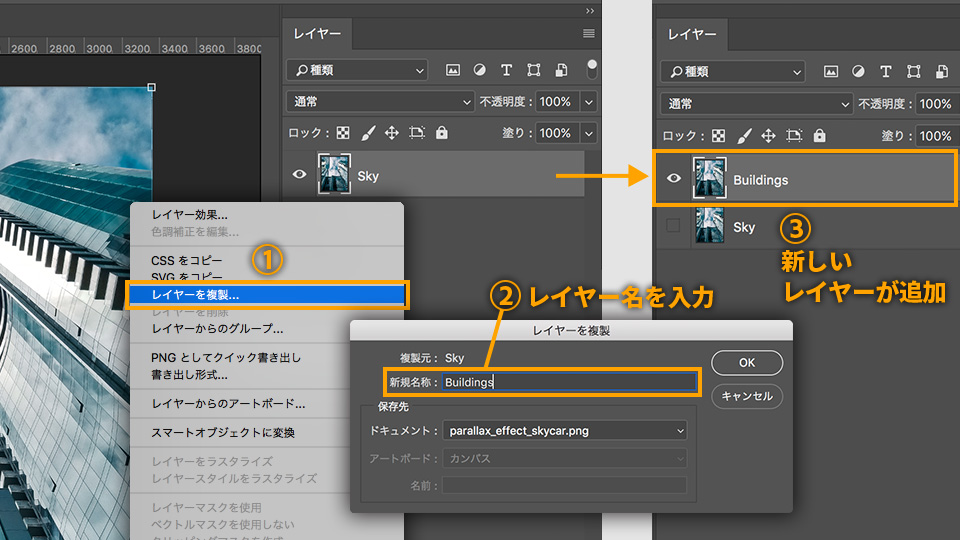Collapse panels with double-arrow icon
Image resolution: width=960 pixels, height=540 pixels.
(590, 11)
